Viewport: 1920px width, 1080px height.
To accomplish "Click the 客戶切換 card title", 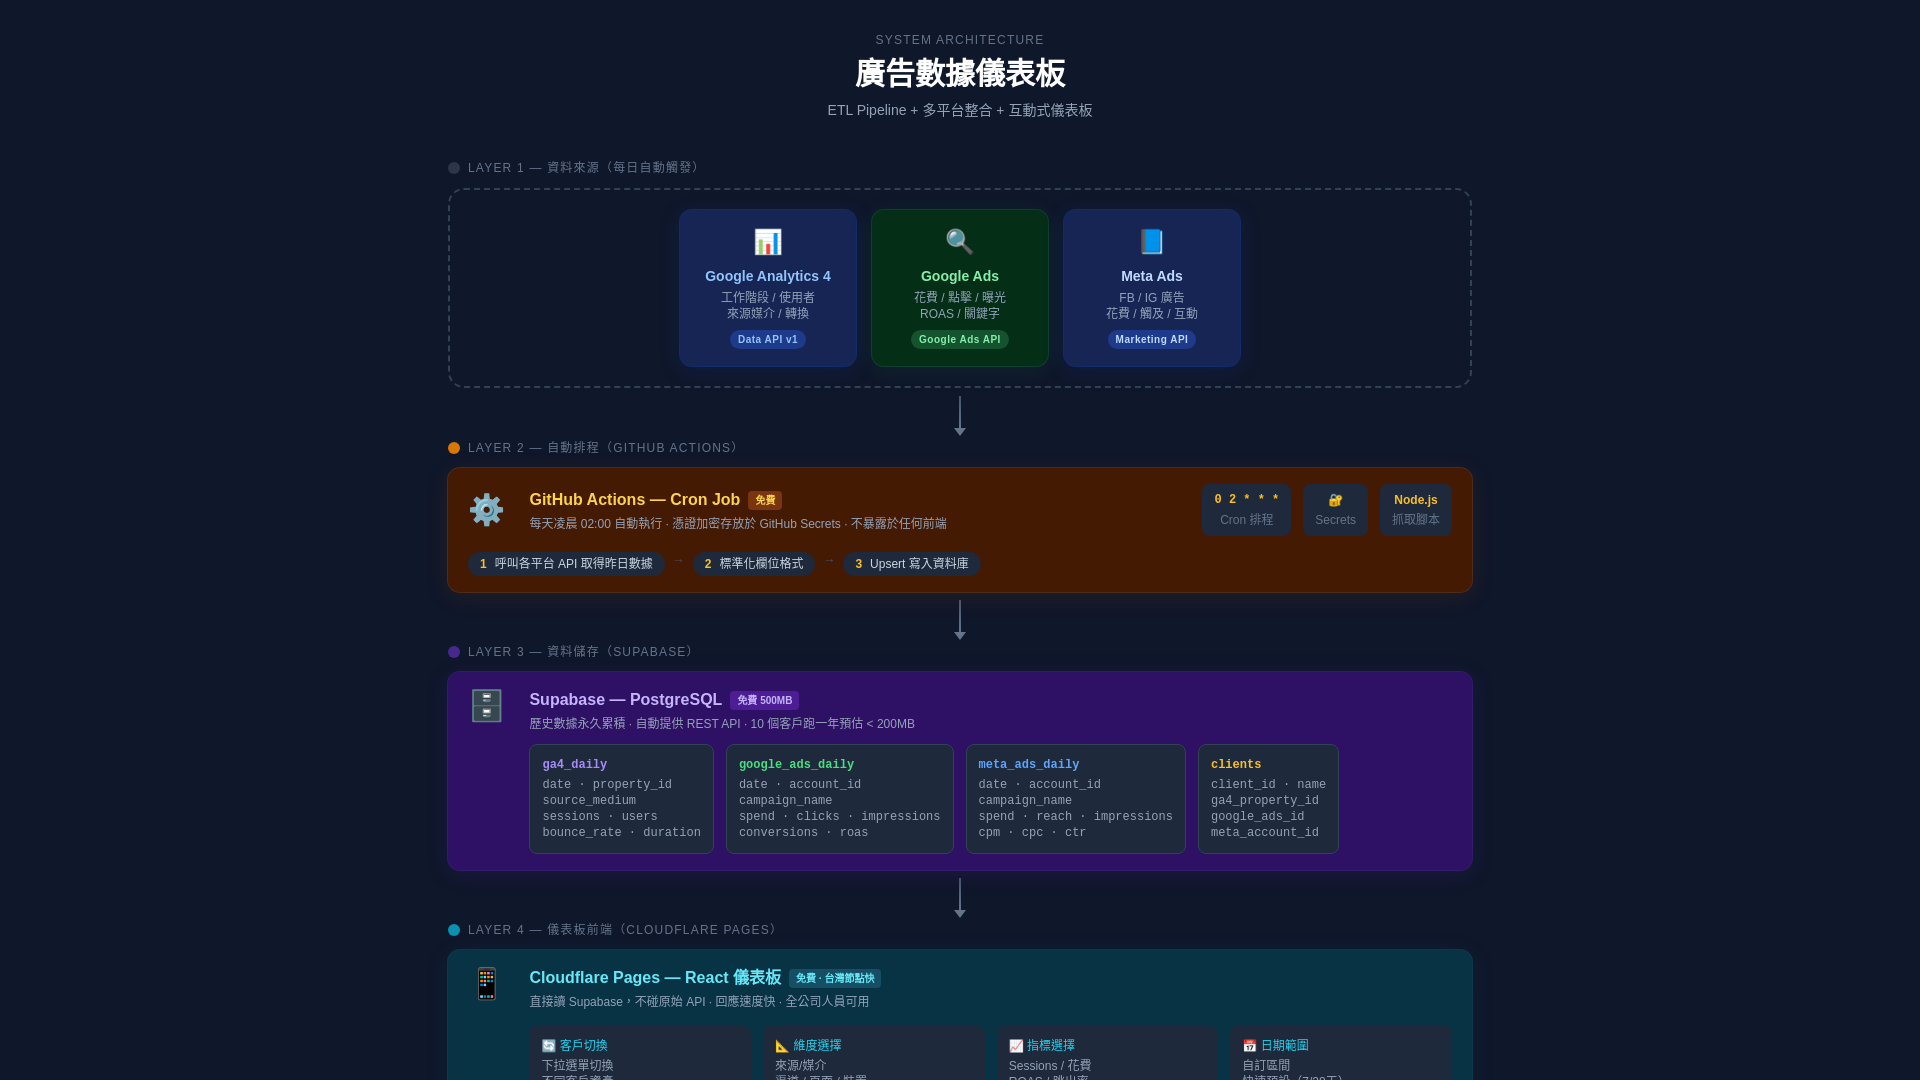I will point(584,1046).
